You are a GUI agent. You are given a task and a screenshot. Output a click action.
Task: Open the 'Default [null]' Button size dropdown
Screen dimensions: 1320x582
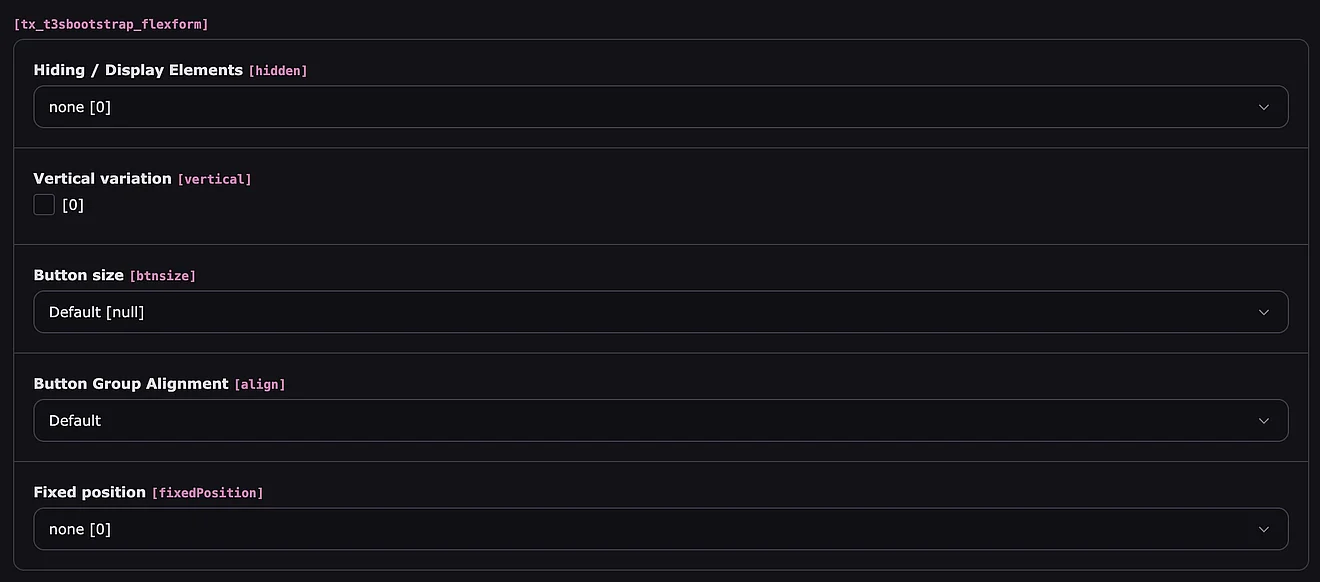pyautogui.click(x=640, y=312)
